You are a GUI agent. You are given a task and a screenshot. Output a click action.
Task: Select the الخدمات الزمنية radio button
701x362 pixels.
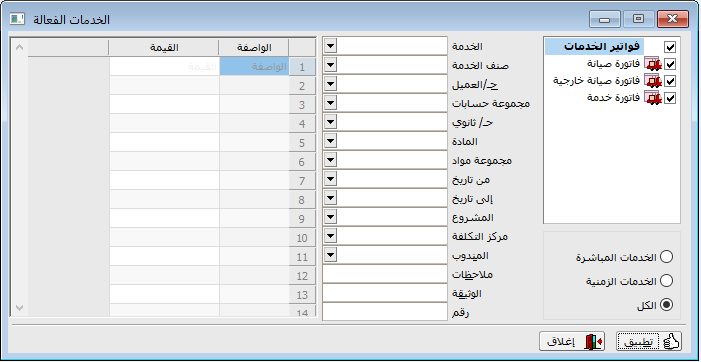tap(667, 281)
